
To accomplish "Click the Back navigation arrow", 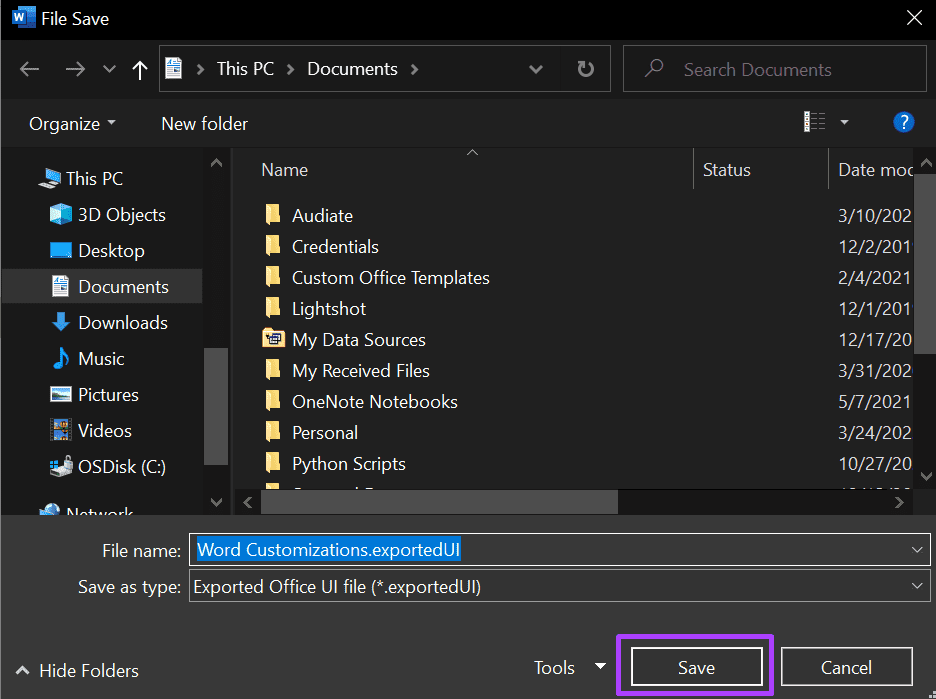I will pos(29,69).
